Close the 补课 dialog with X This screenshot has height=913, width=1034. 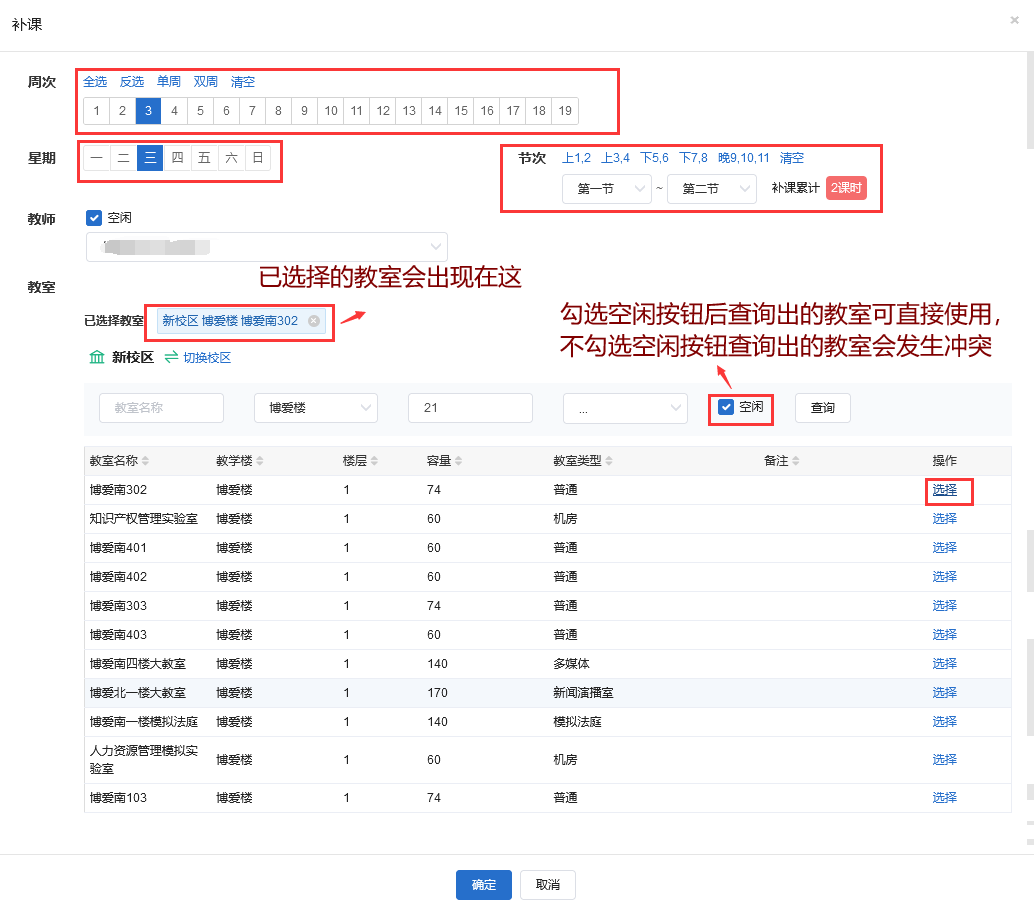pos(1014,20)
